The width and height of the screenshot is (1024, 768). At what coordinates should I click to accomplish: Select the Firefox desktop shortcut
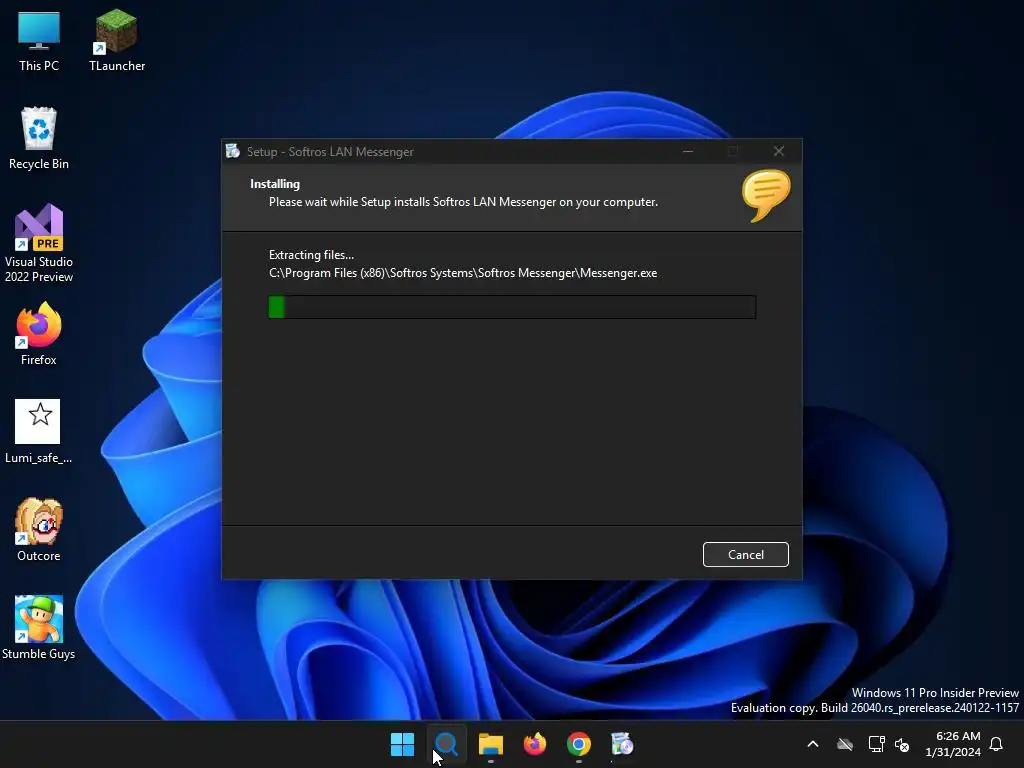(39, 334)
